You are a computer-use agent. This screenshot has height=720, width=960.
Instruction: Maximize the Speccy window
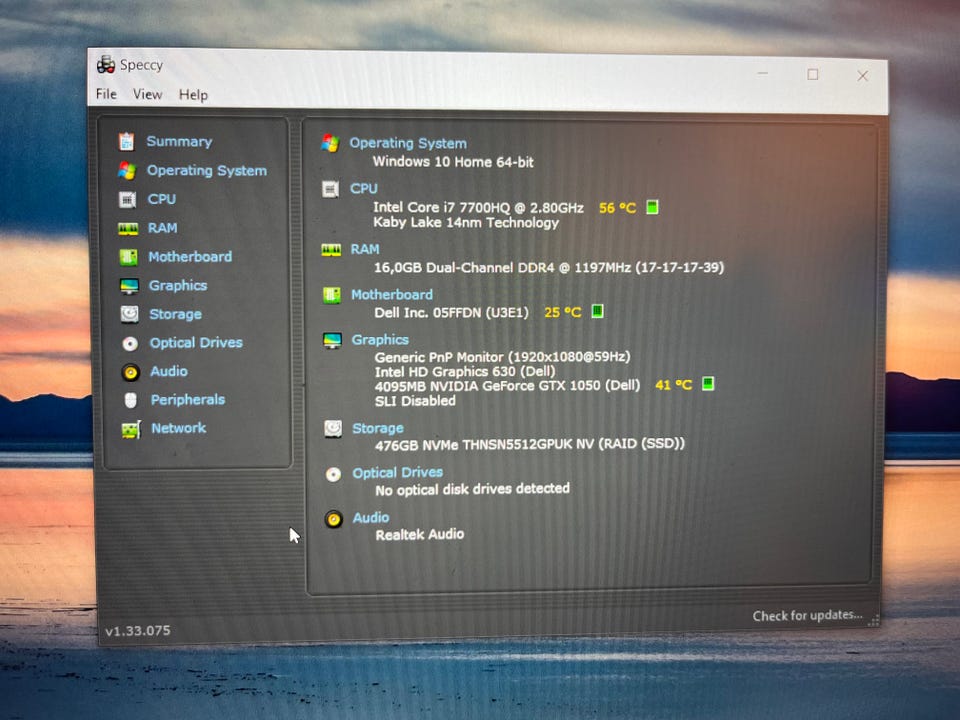click(x=812, y=74)
